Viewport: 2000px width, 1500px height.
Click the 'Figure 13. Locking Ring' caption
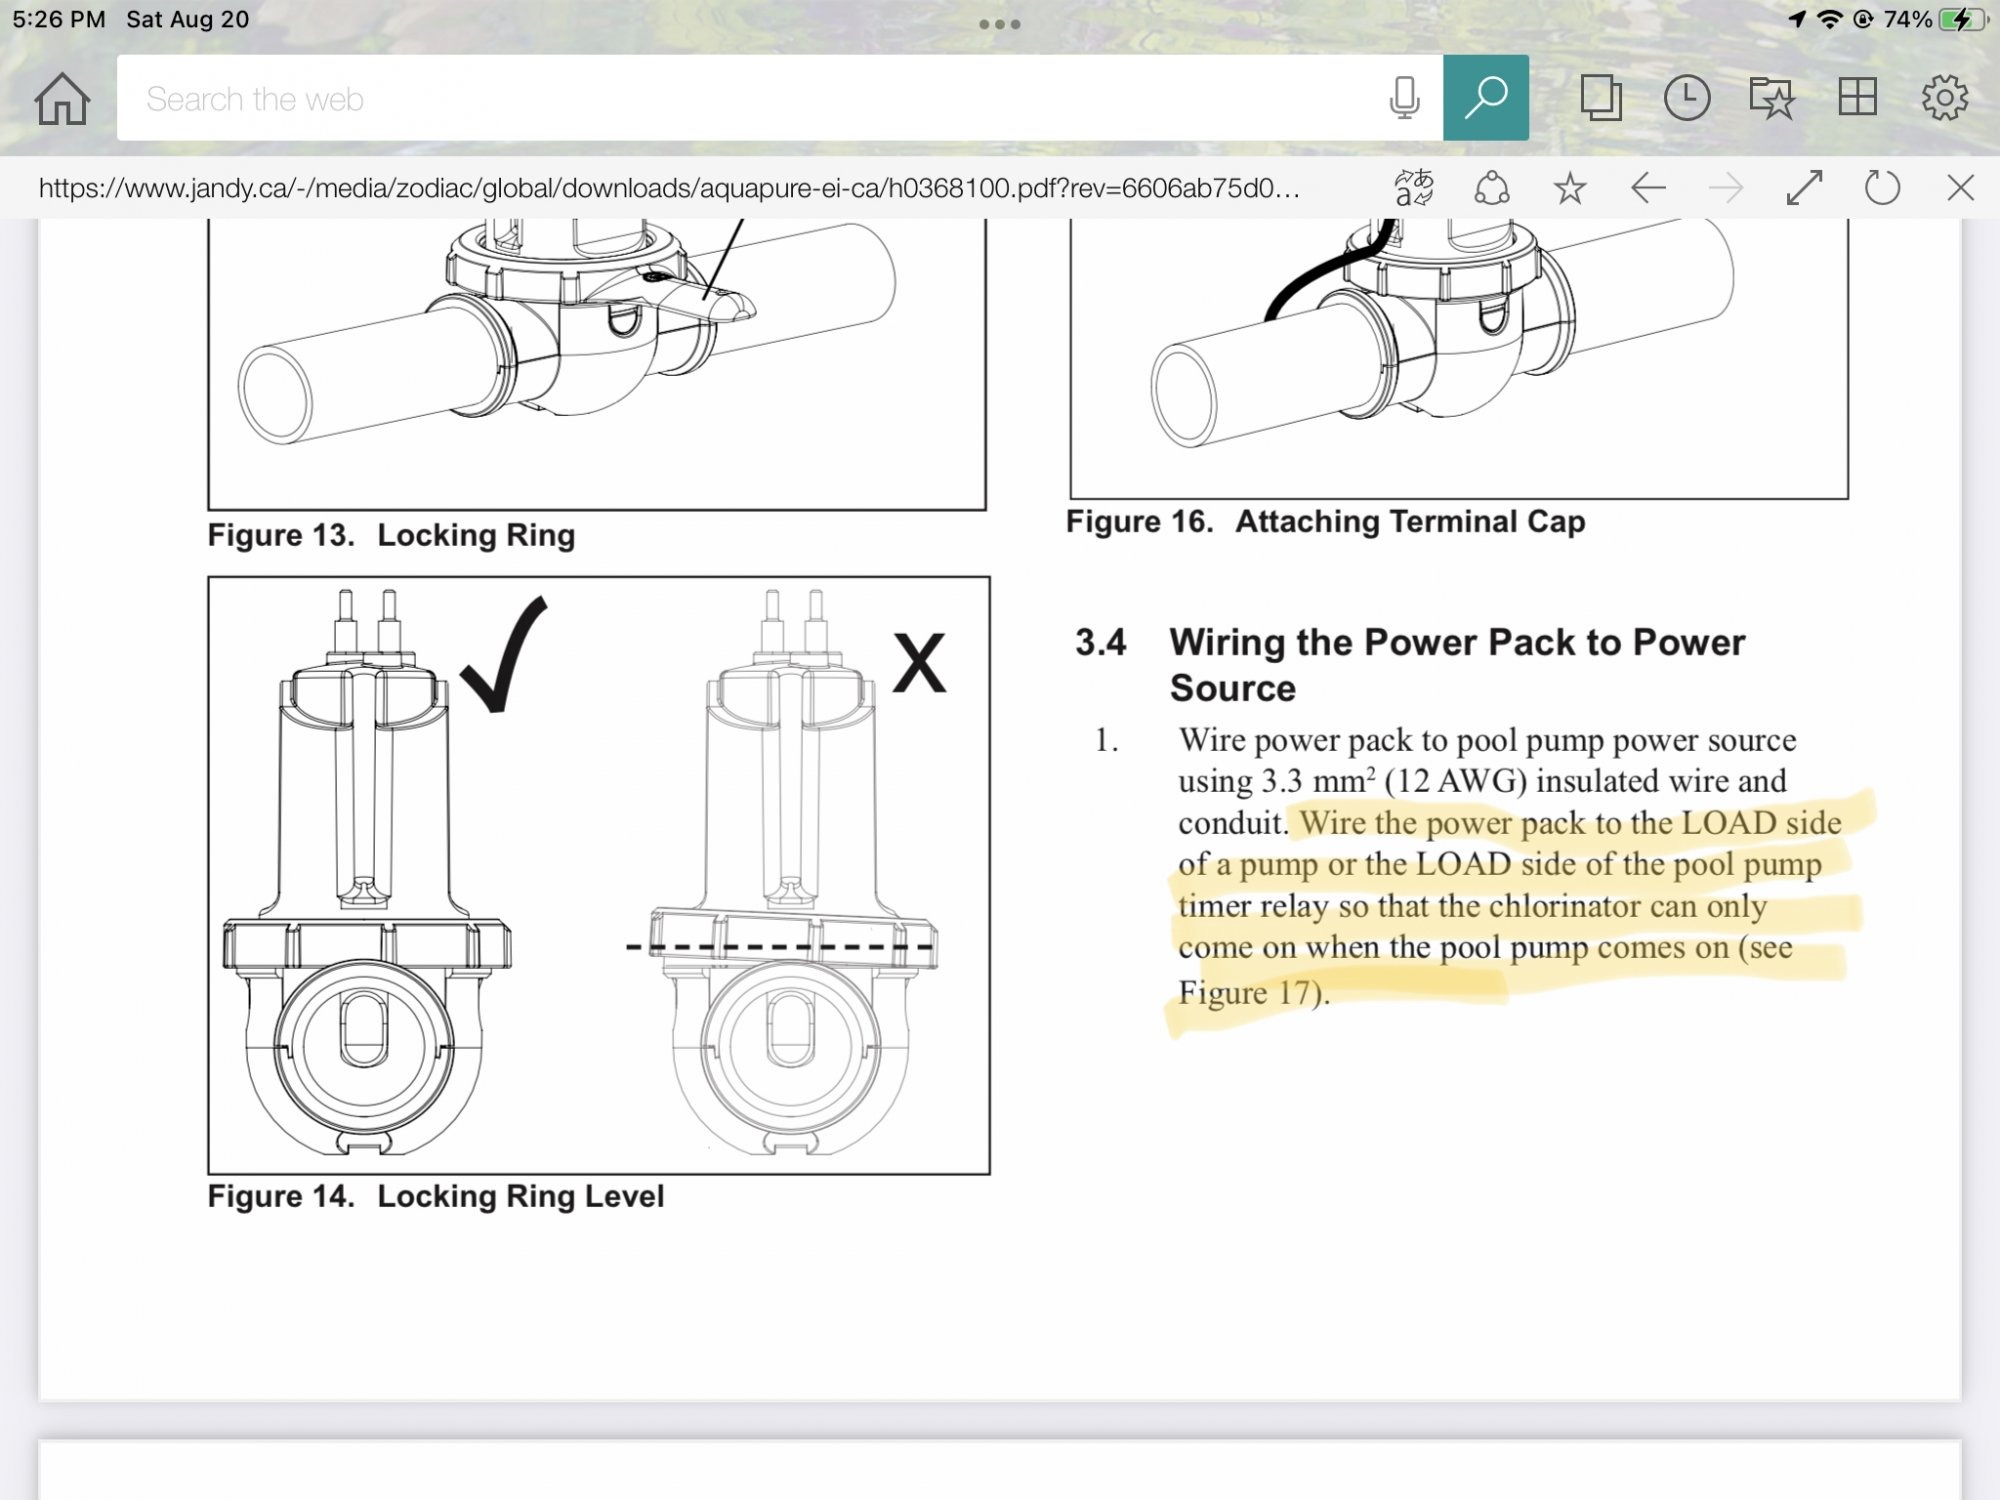[x=391, y=535]
